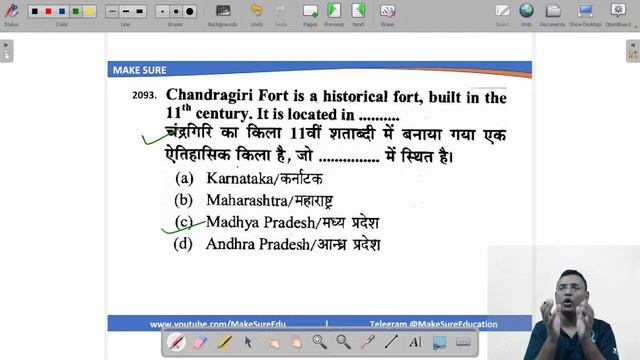Click option (a) Karnataka

(249, 178)
